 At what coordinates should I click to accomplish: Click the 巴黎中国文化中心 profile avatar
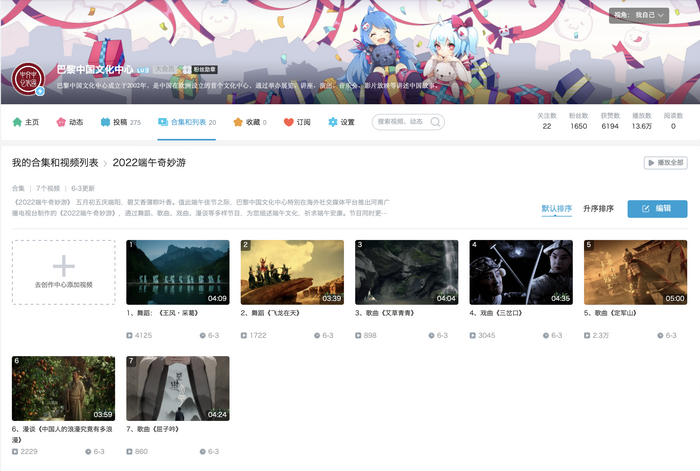(x=28, y=79)
